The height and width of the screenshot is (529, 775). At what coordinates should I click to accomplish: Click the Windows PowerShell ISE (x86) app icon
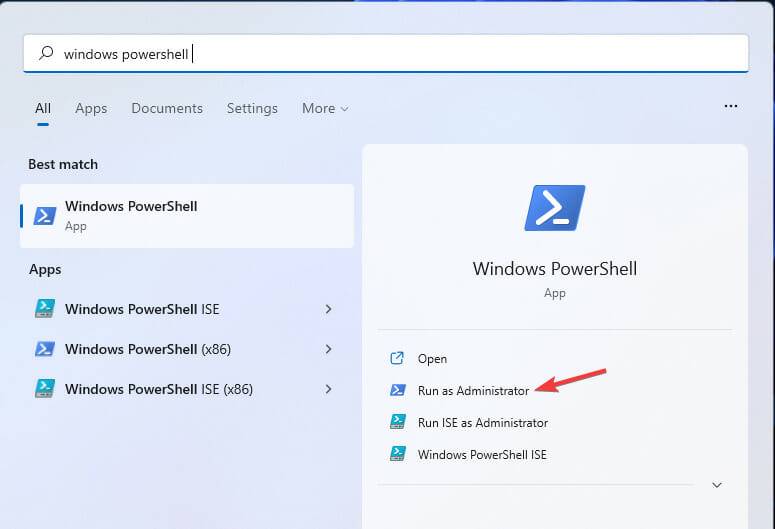click(x=44, y=389)
